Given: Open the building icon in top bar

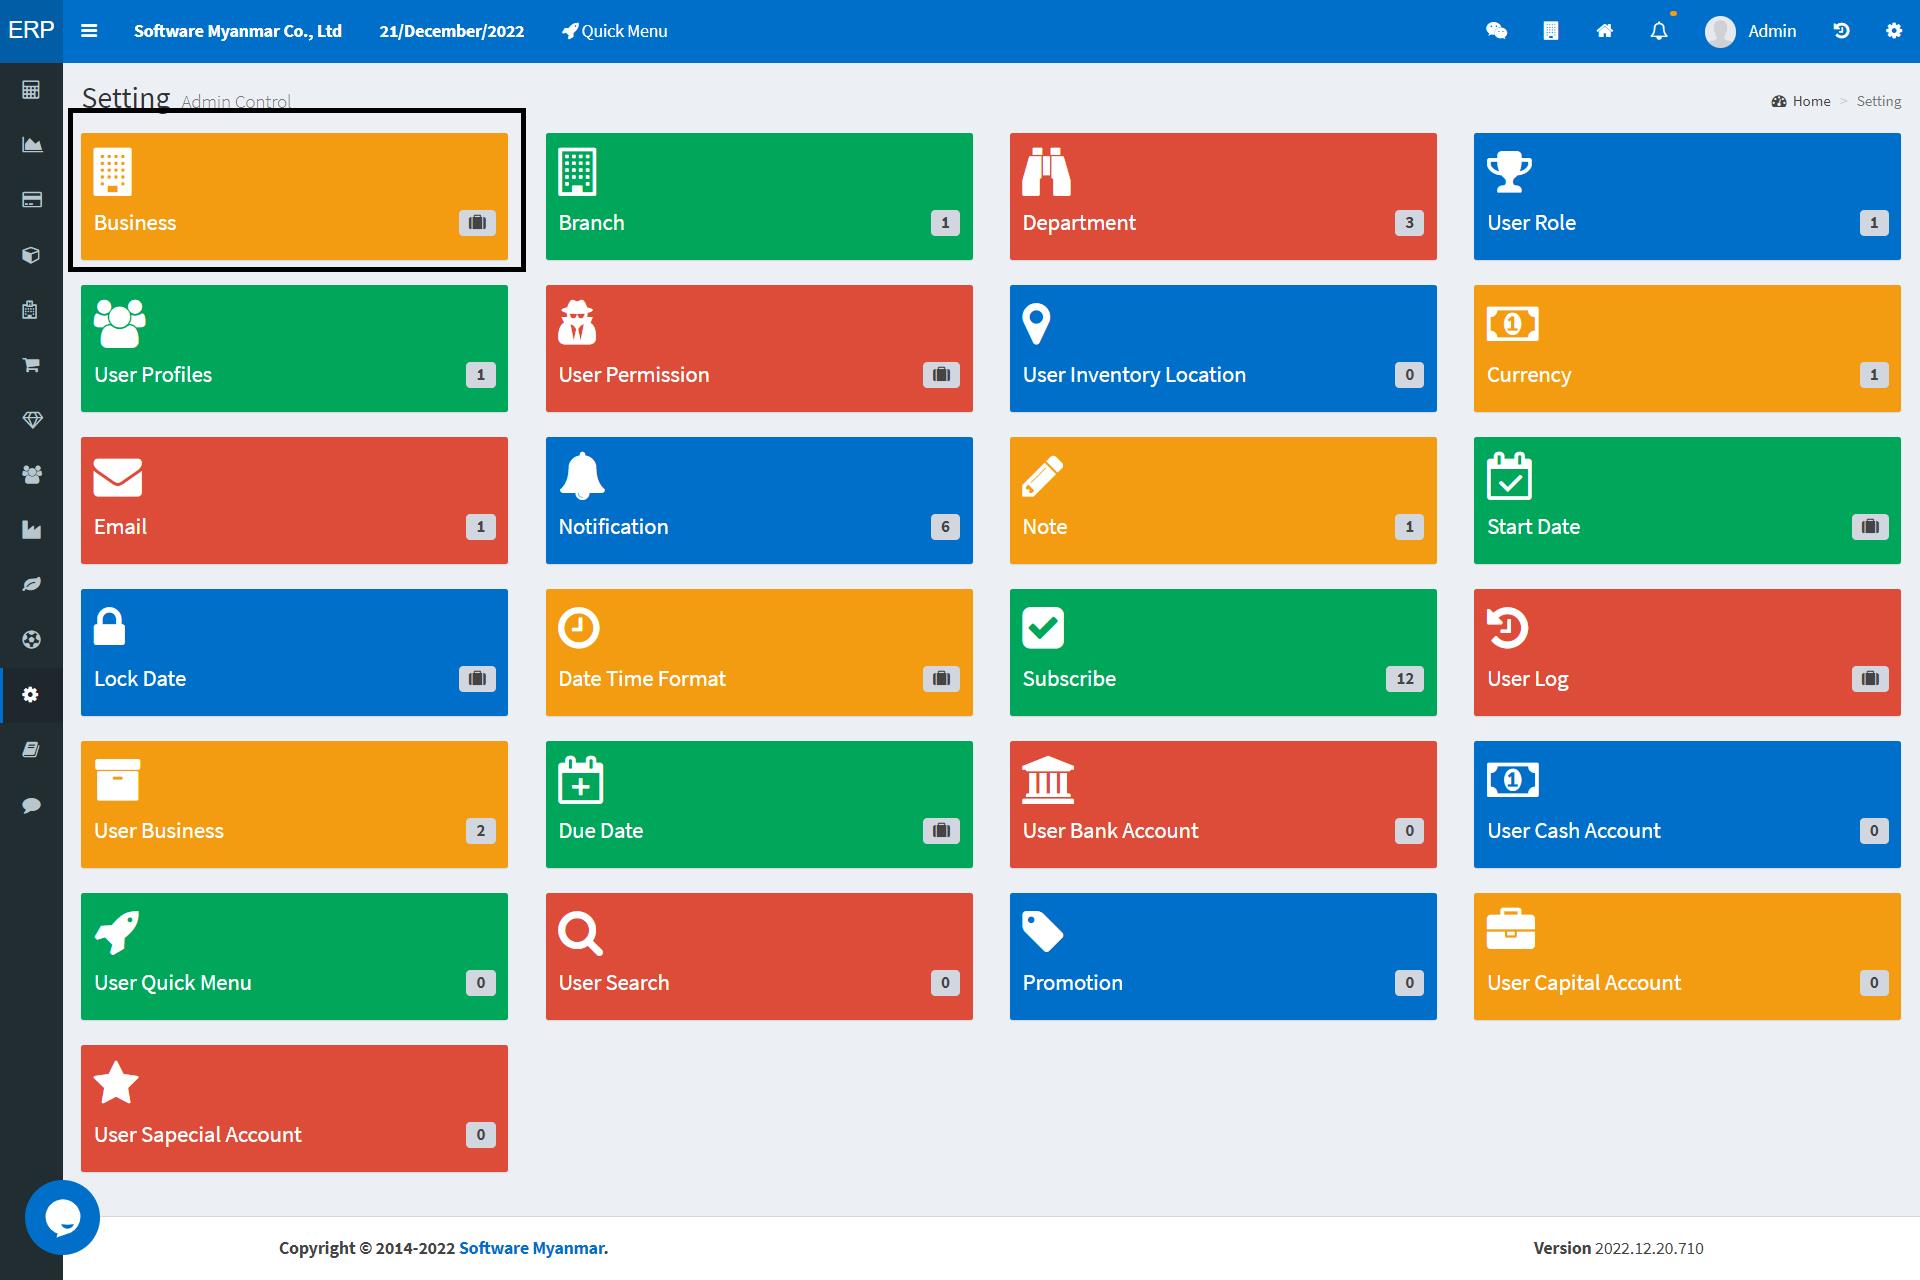Looking at the screenshot, I should coord(1551,31).
